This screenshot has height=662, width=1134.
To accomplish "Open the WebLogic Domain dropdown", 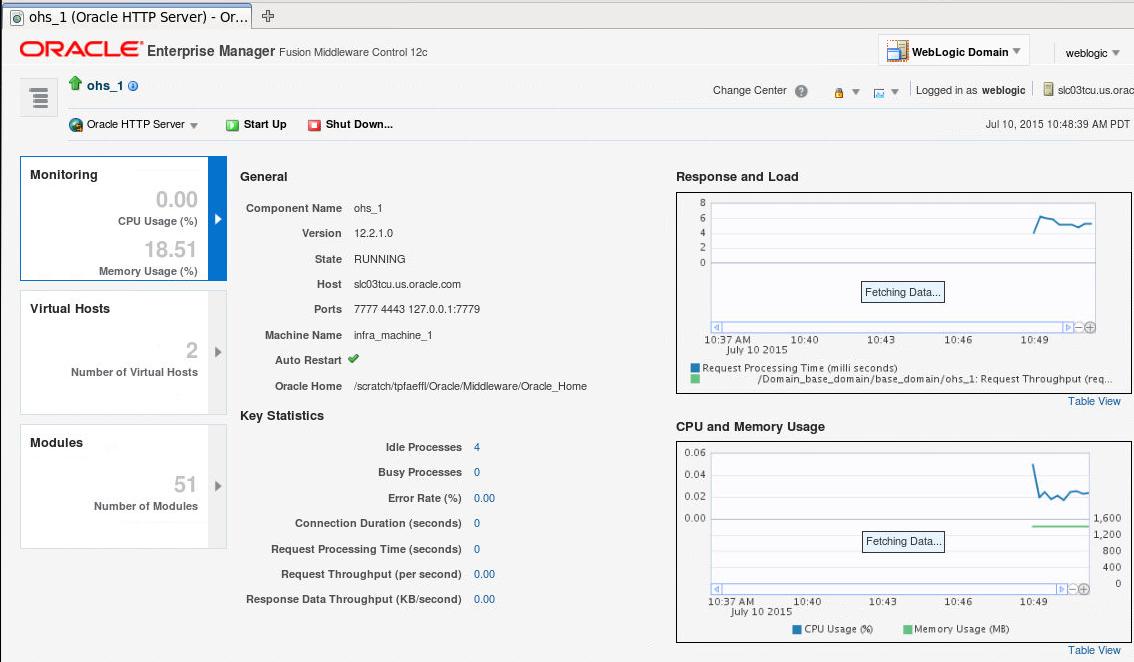I will 1017,51.
